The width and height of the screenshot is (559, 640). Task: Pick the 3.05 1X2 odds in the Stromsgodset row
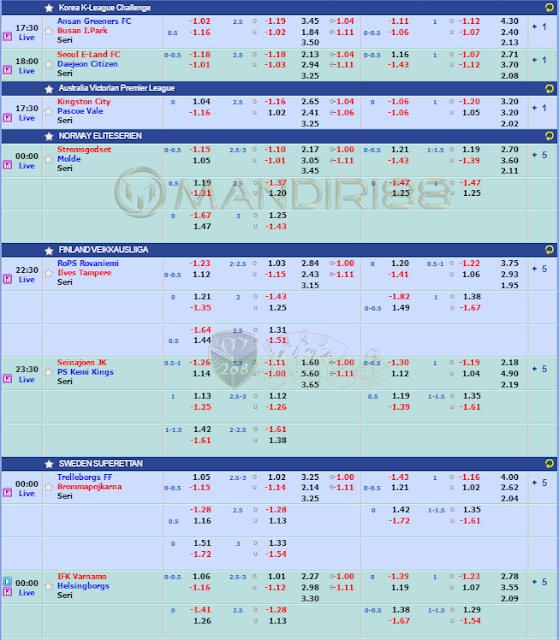310,160
